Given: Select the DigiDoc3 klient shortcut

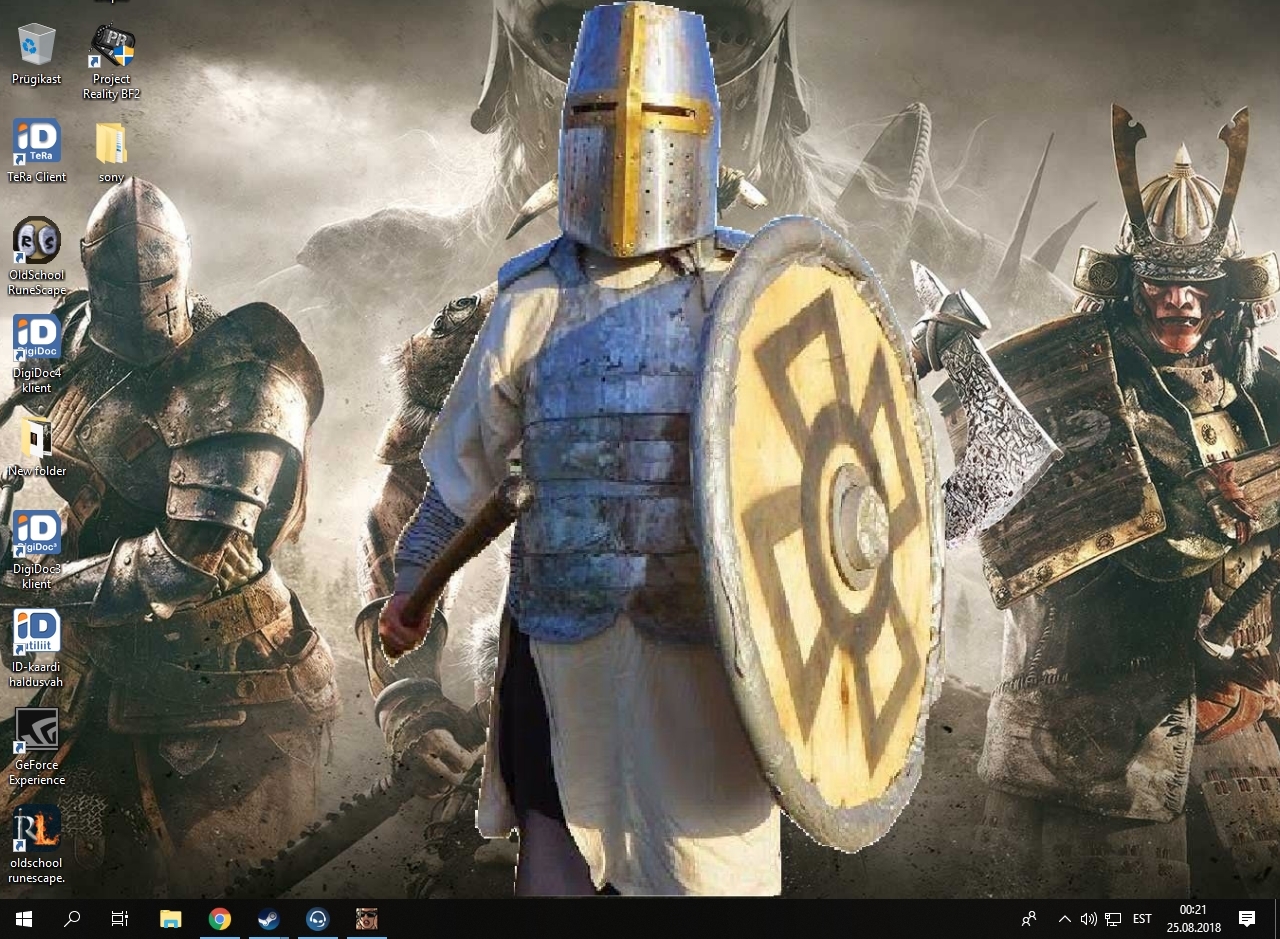Looking at the screenshot, I should 37,551.
